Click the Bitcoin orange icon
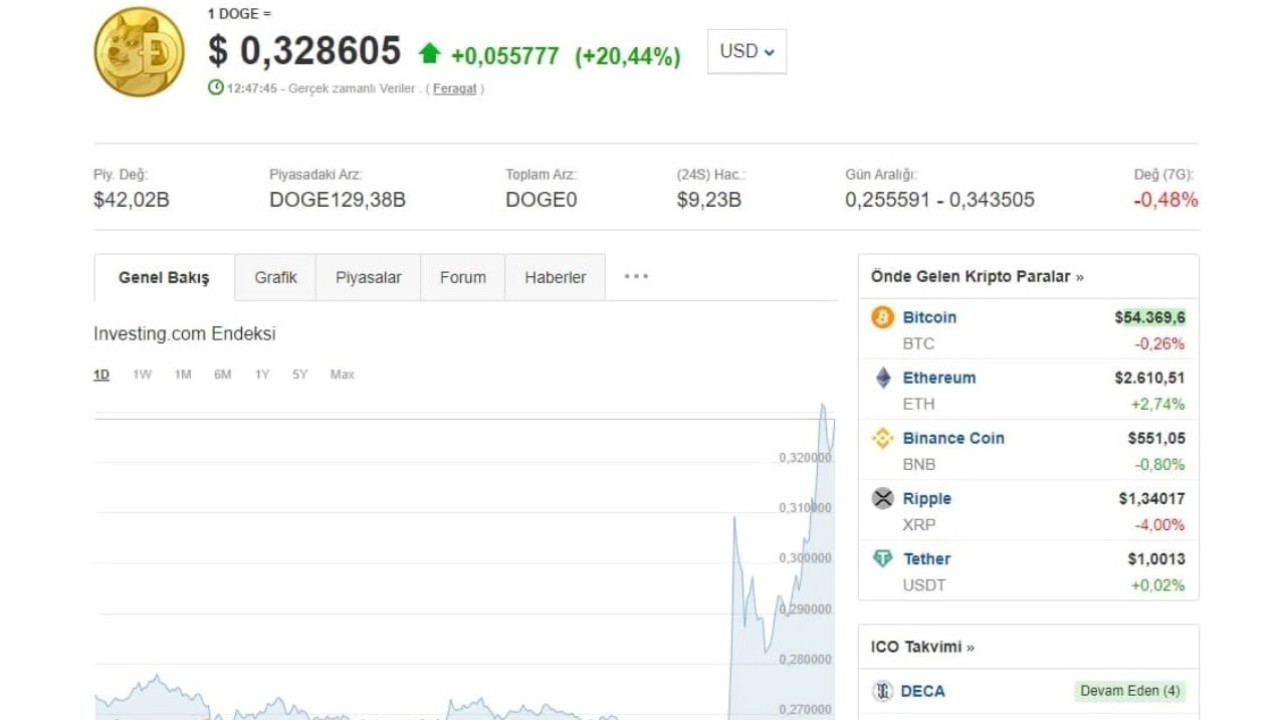1280x720 pixels. (882, 318)
